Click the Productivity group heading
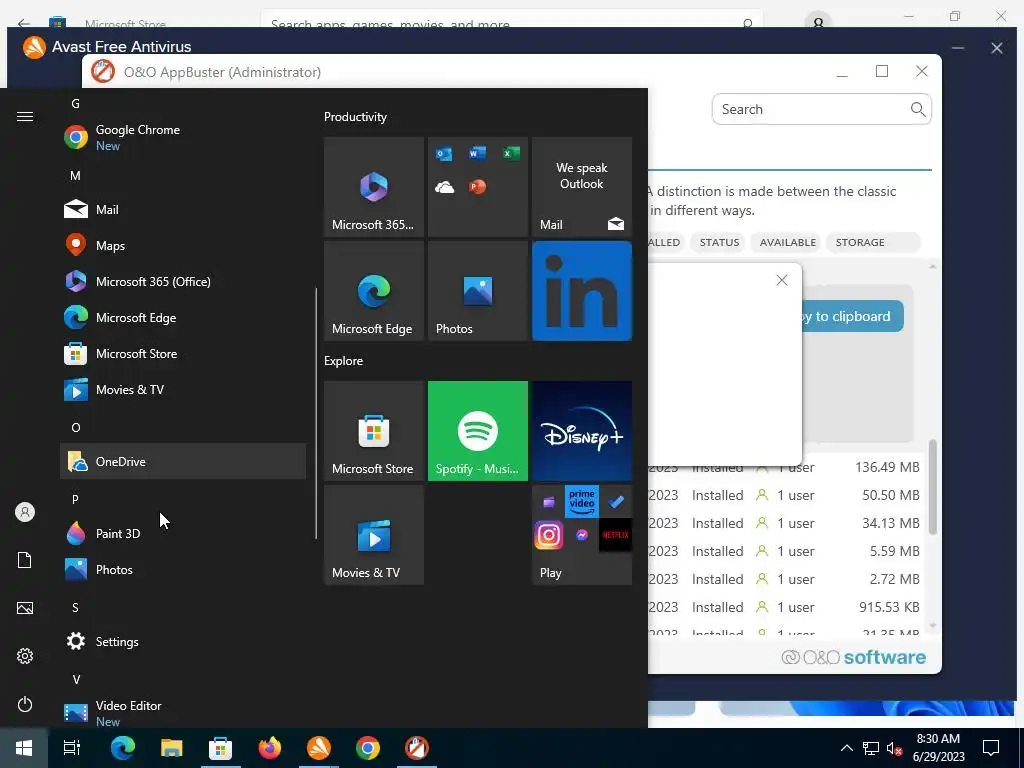This screenshot has height=768, width=1024. (355, 117)
